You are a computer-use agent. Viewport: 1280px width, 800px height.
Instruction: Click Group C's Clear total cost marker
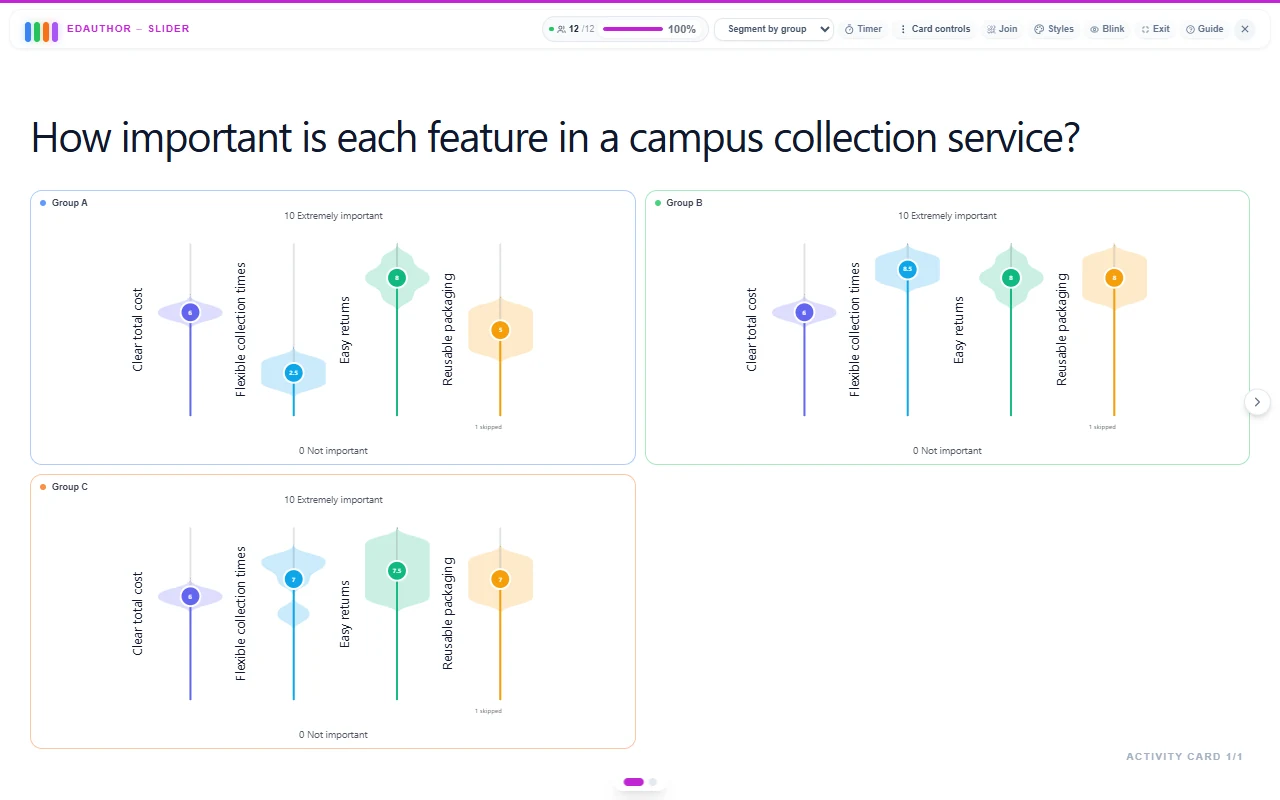[x=190, y=597]
